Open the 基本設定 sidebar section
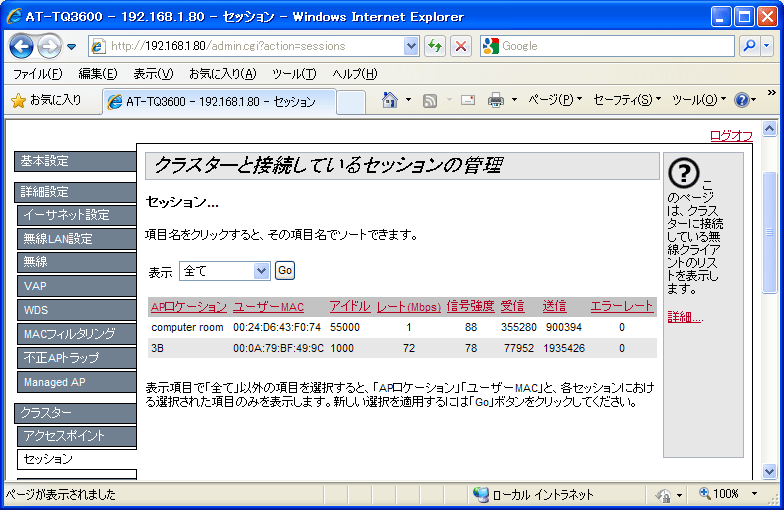 pos(75,162)
